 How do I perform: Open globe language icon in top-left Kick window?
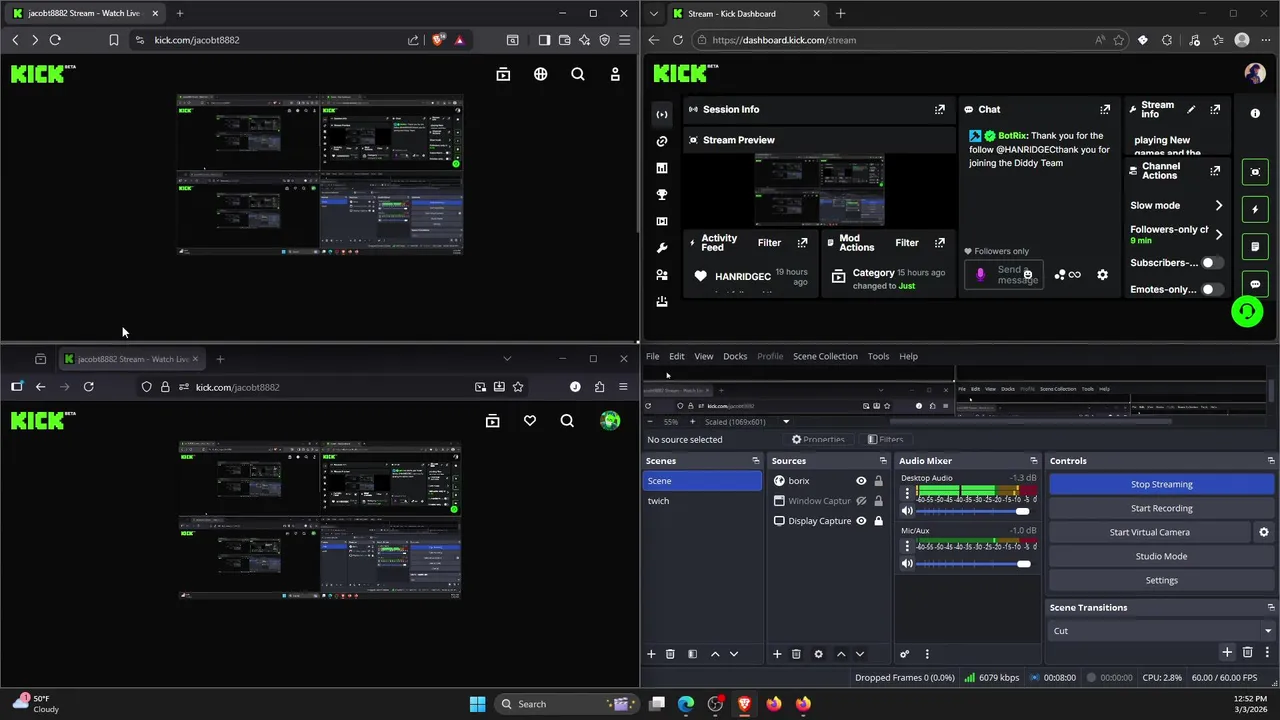tap(541, 74)
